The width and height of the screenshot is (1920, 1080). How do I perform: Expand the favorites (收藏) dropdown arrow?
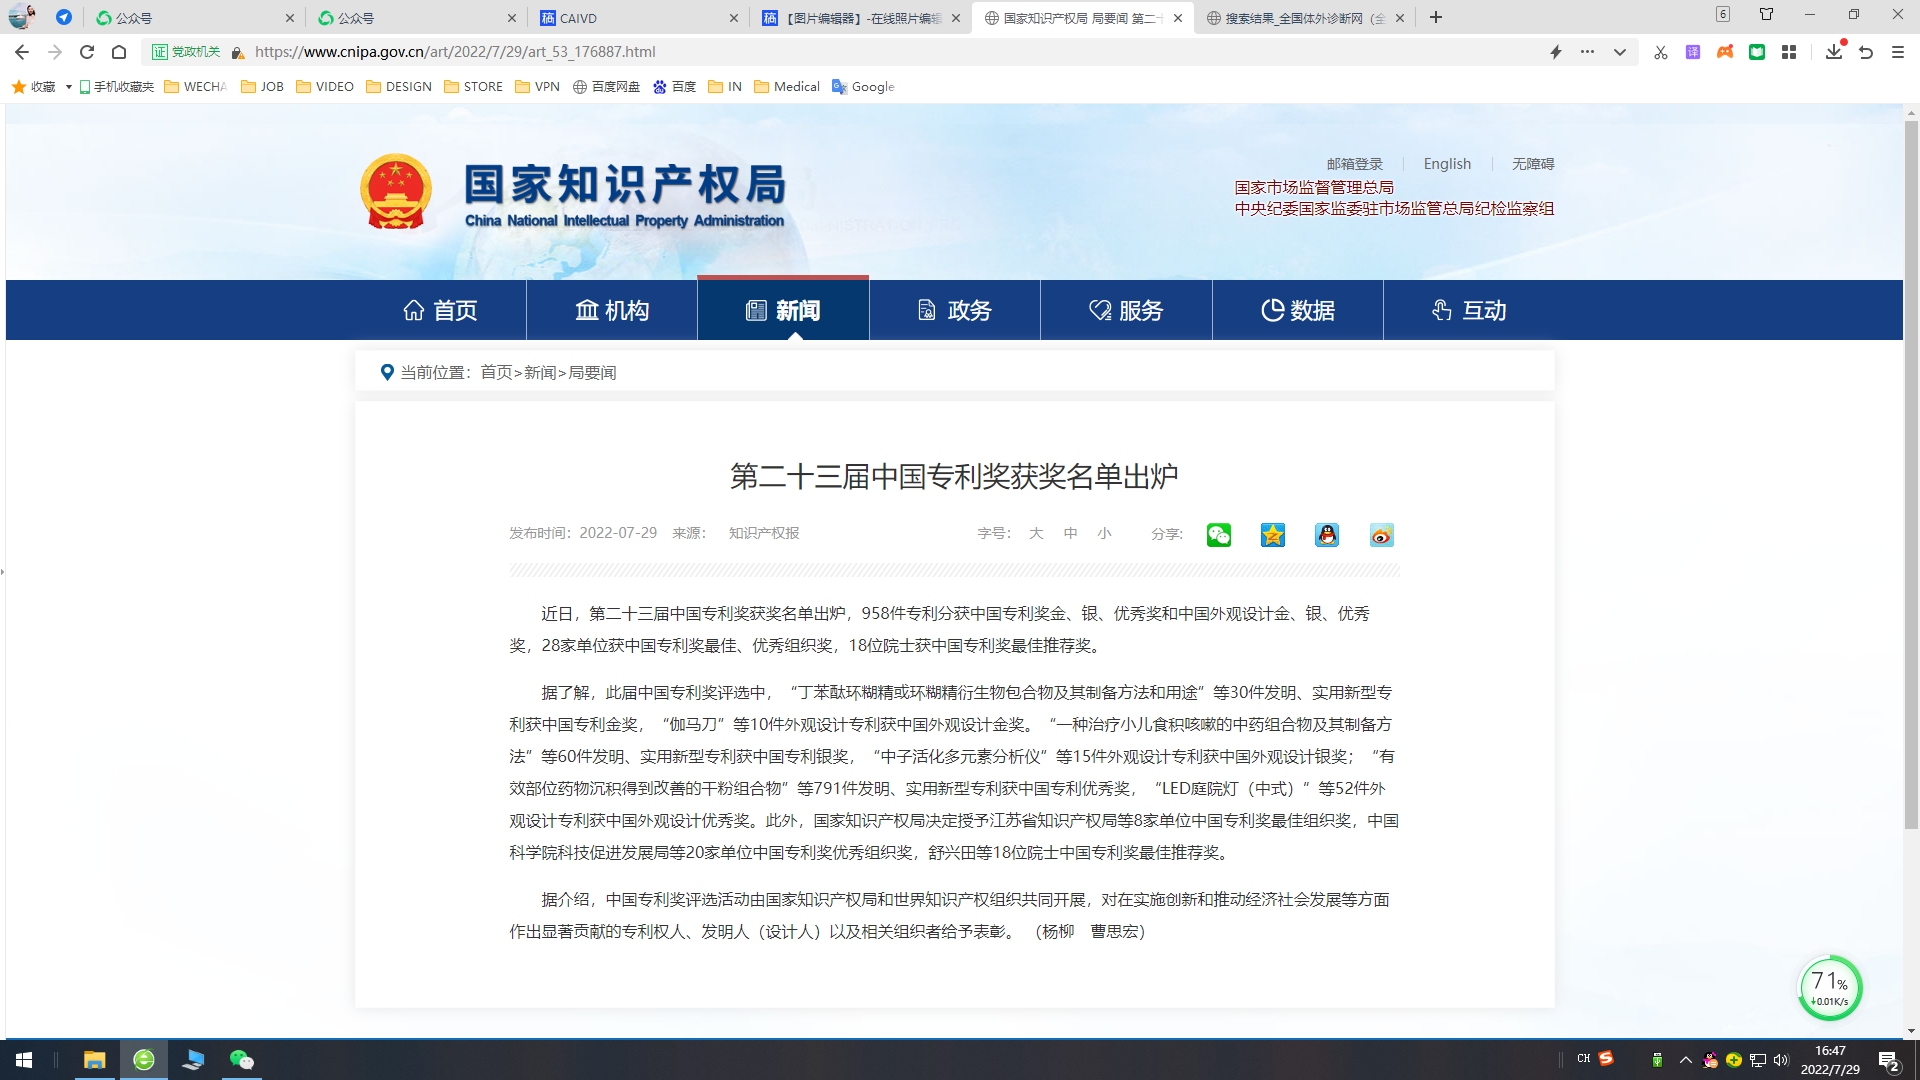coord(68,87)
